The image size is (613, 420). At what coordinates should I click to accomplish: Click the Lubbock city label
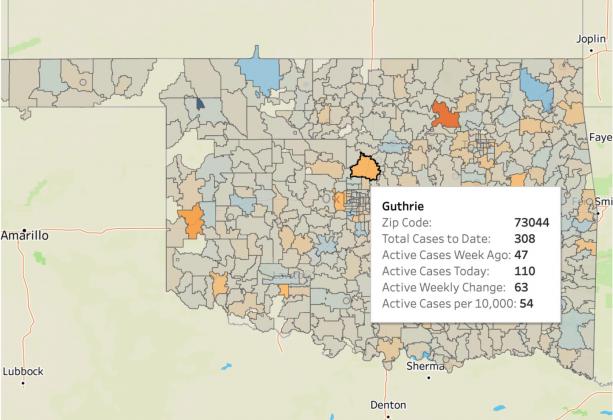coord(23,371)
